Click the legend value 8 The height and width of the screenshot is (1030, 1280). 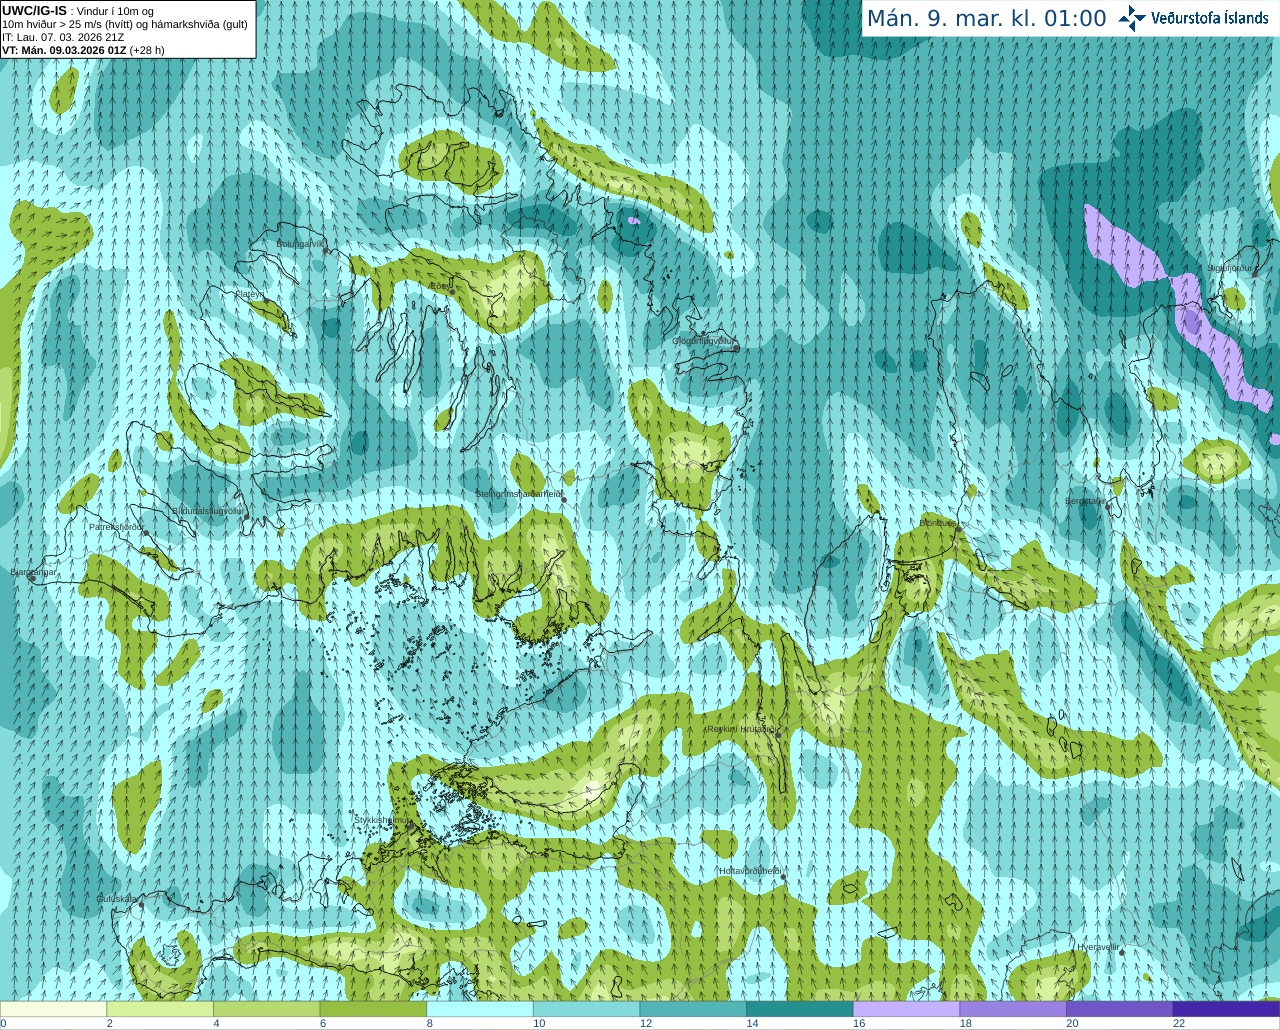[428, 1023]
